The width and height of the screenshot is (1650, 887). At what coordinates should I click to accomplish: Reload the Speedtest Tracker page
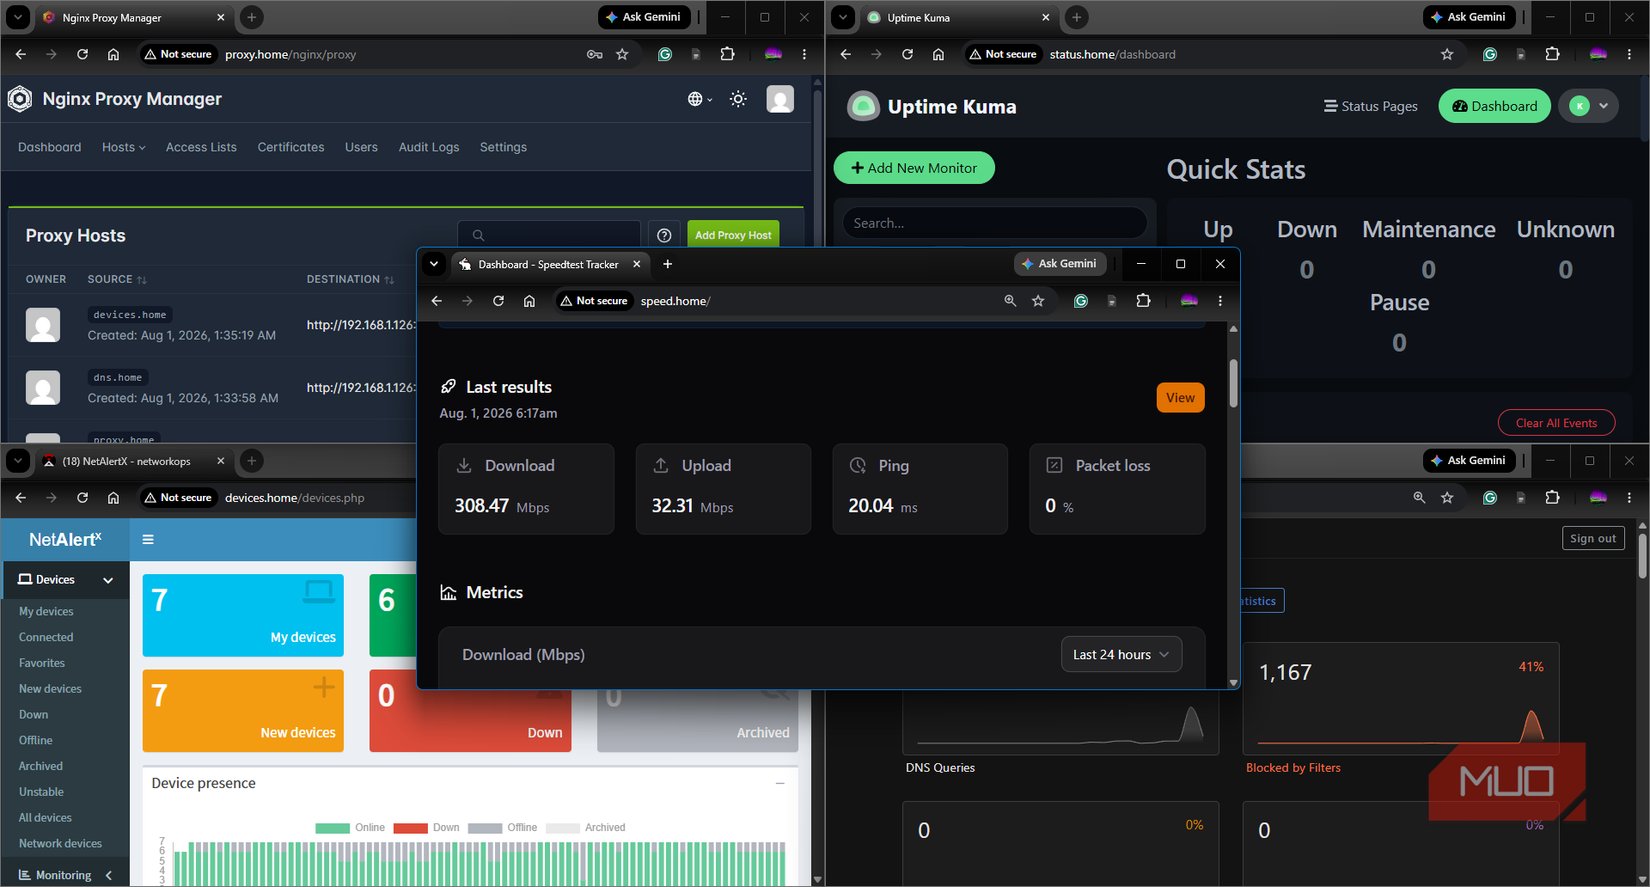498,301
